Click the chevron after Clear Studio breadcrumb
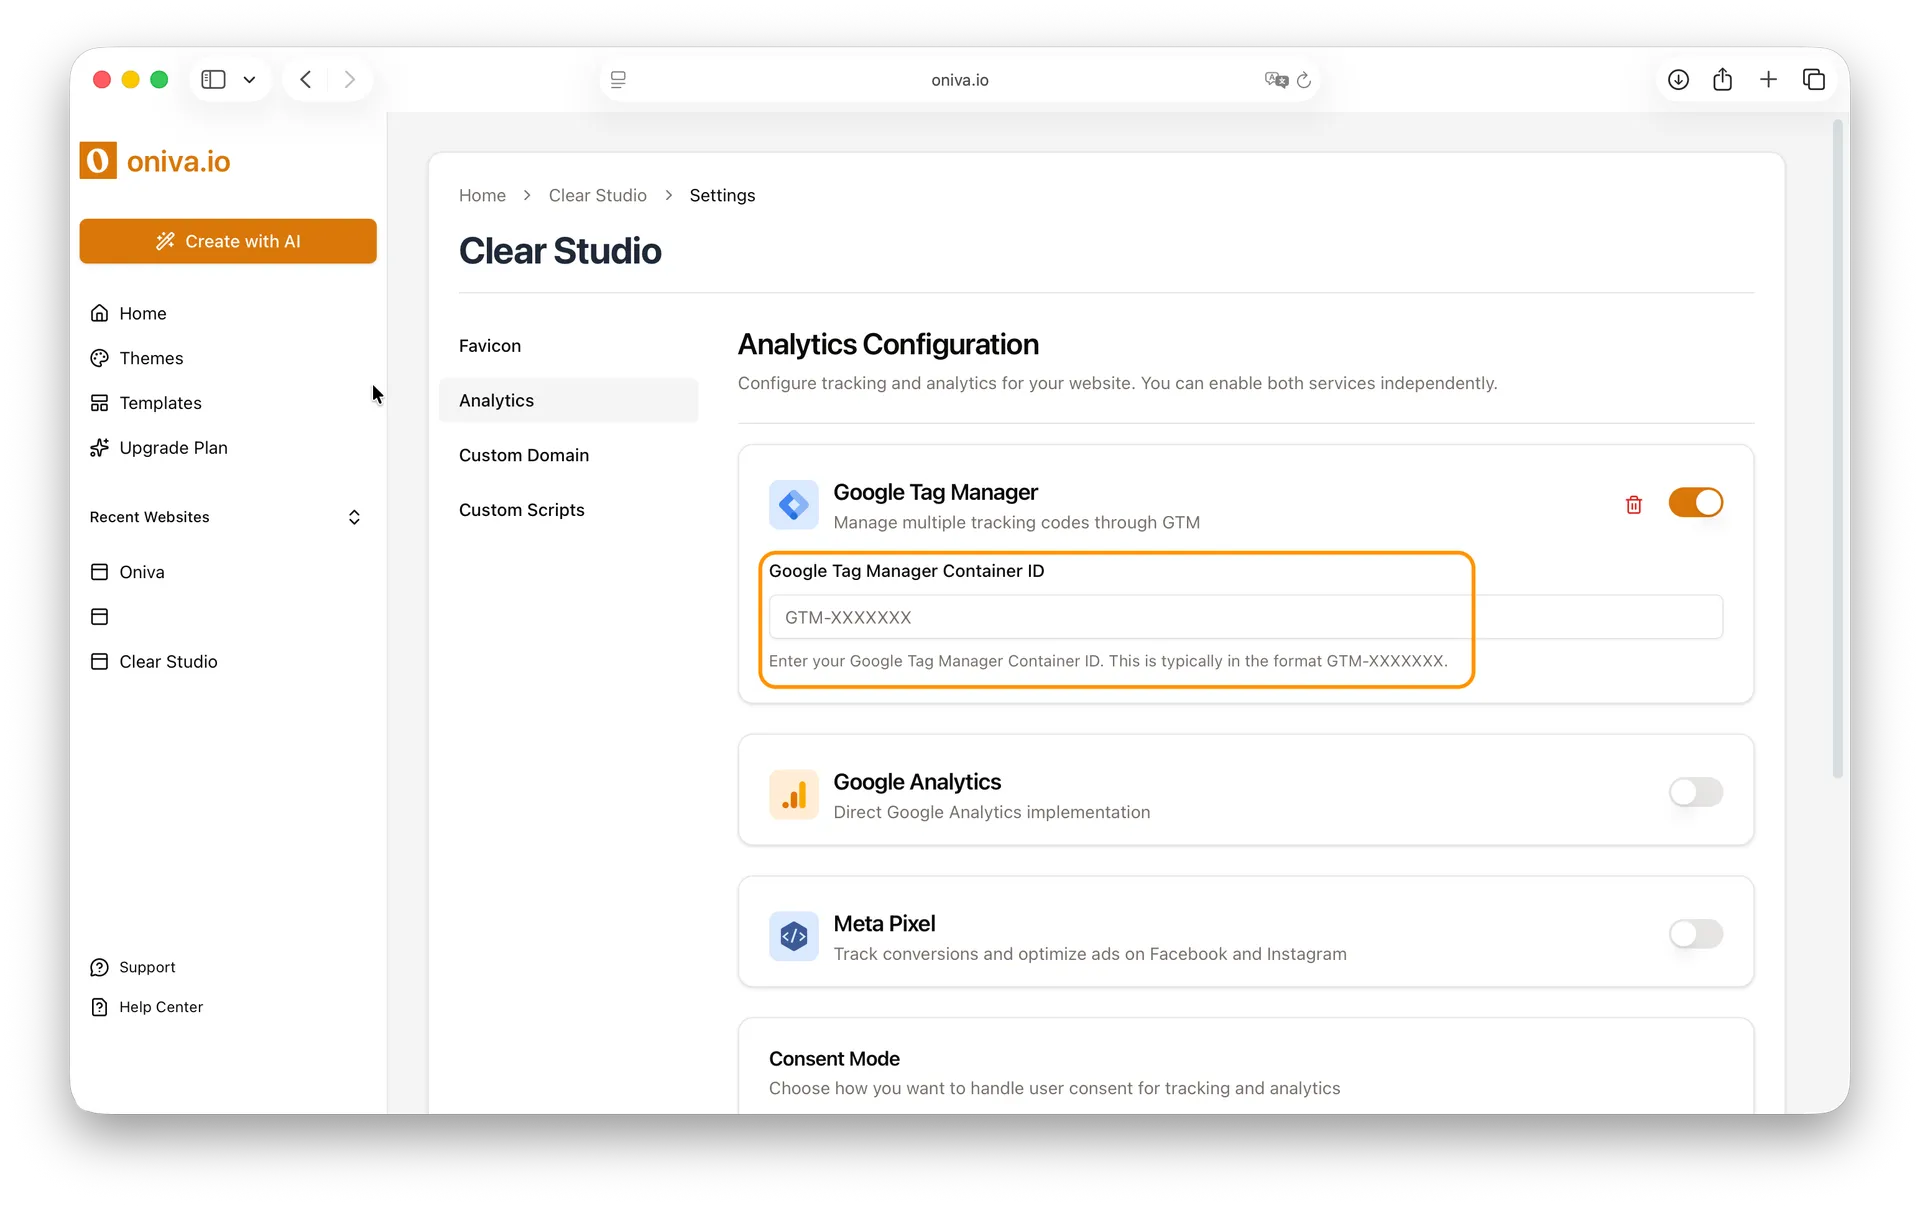 [x=668, y=195]
